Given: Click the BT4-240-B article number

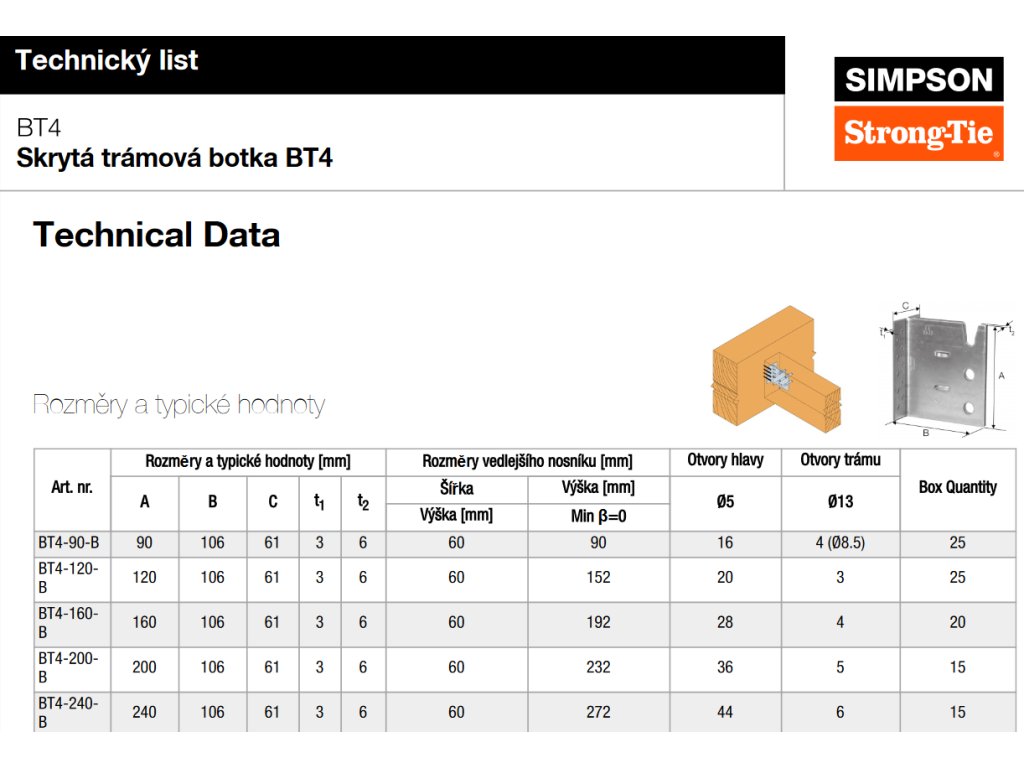Looking at the screenshot, I should point(69,712).
